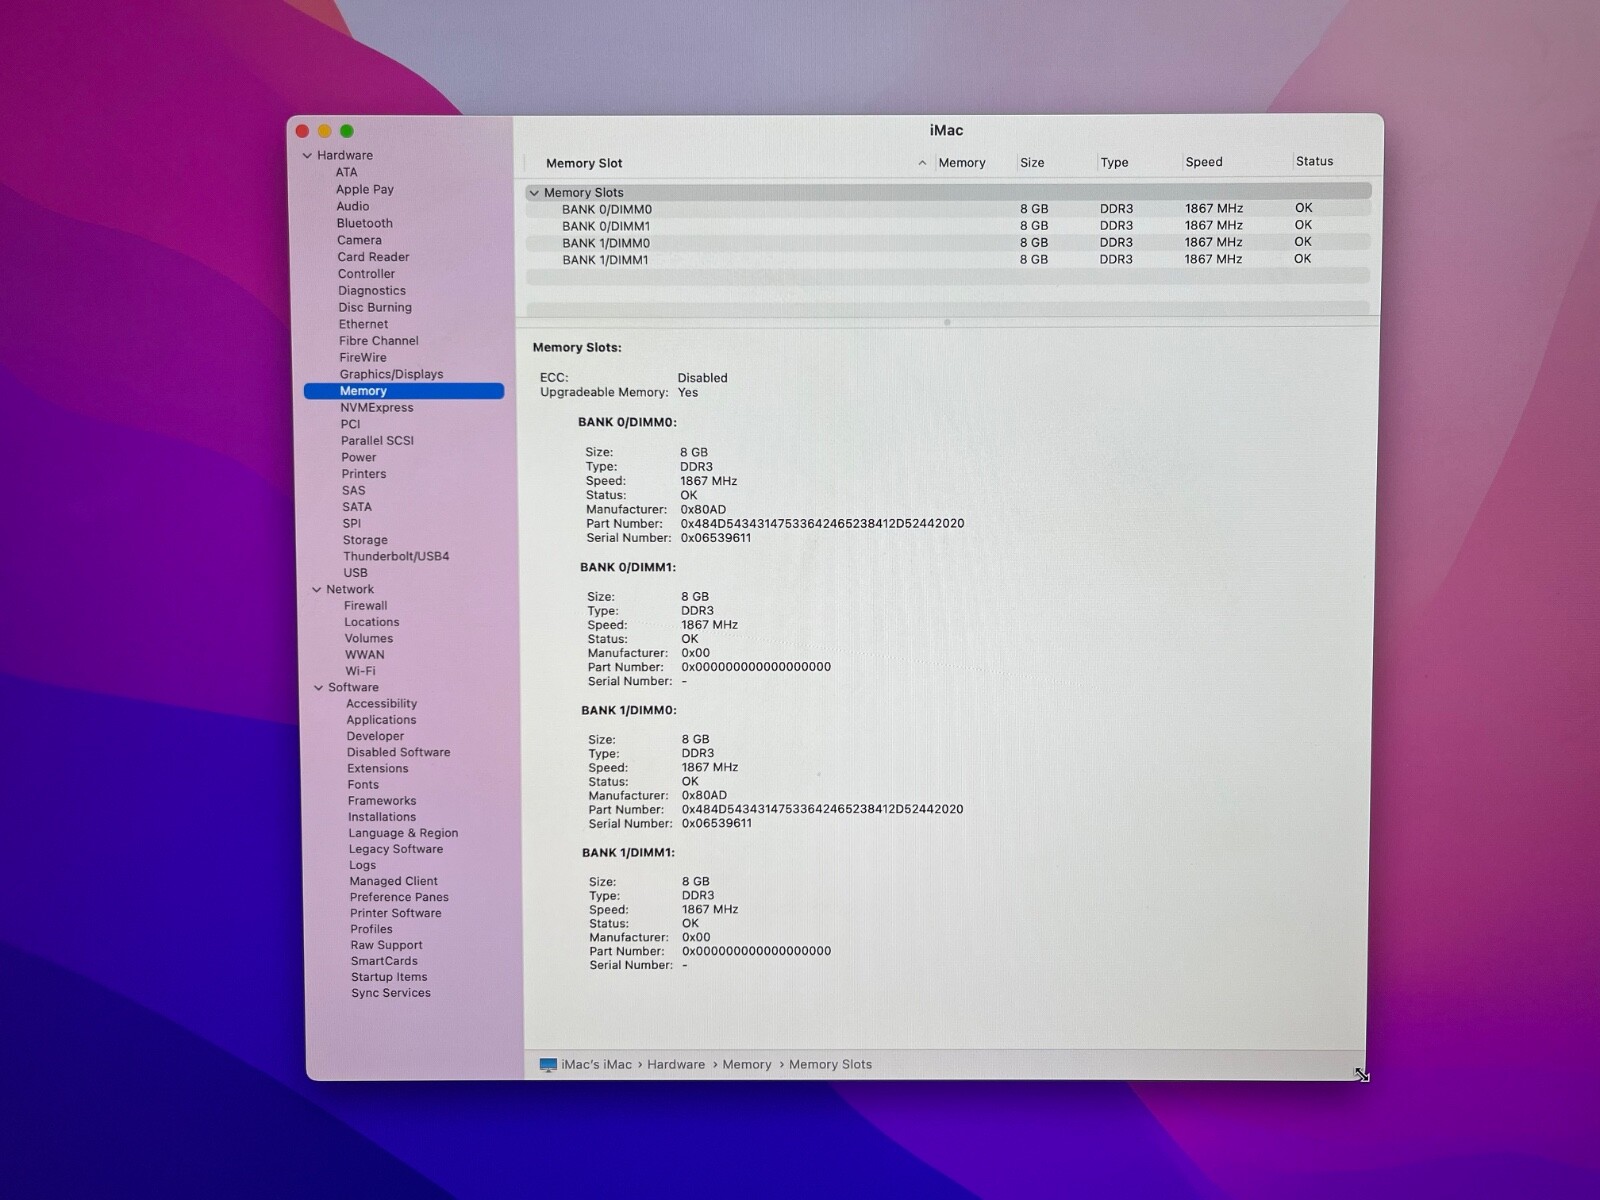The height and width of the screenshot is (1200, 1600).
Task: Select Volumes under Network
Action: [368, 639]
